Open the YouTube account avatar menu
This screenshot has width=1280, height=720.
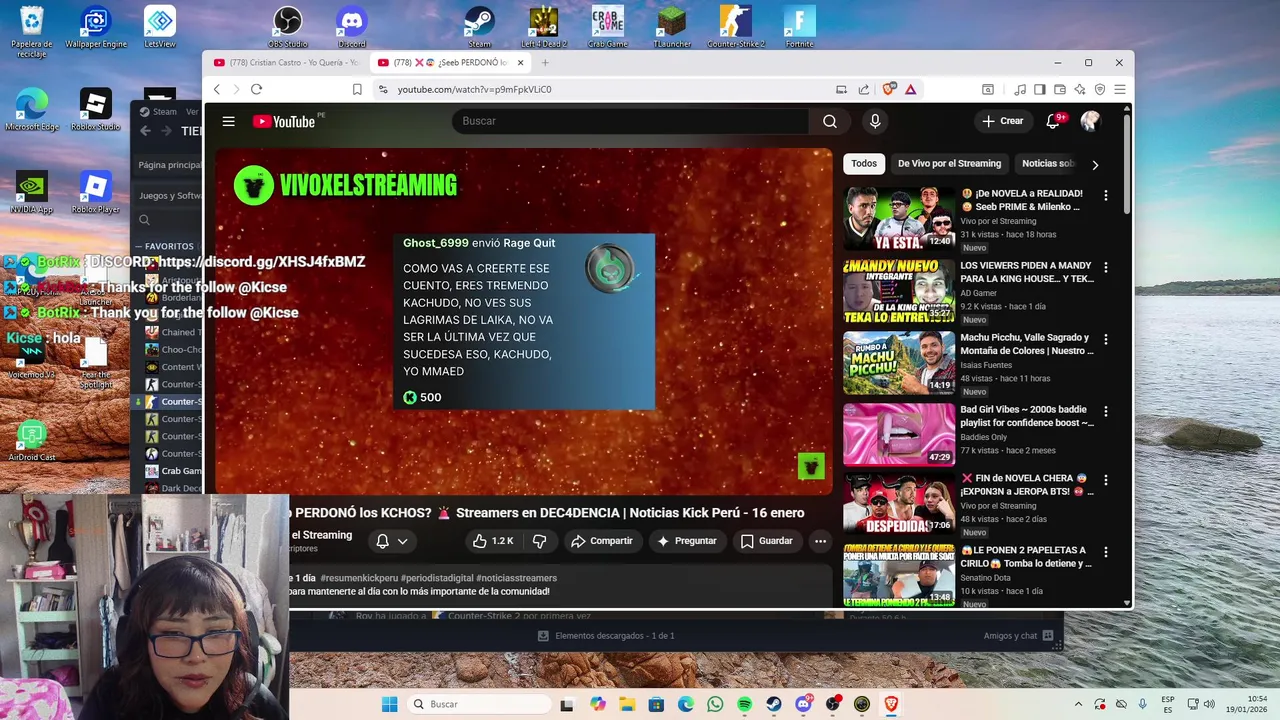(1090, 121)
